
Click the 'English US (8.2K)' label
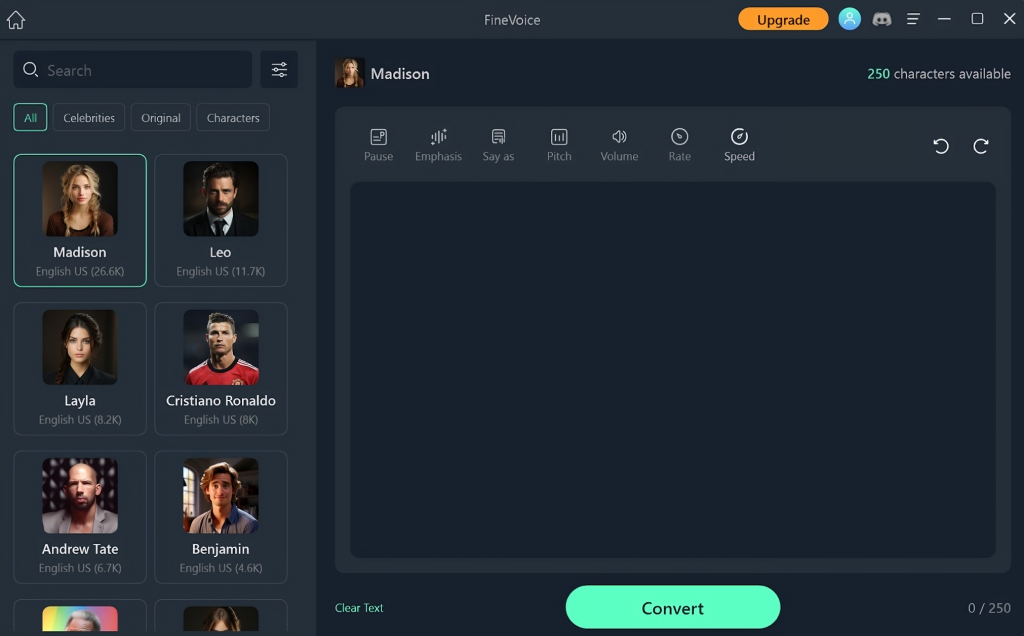point(80,419)
